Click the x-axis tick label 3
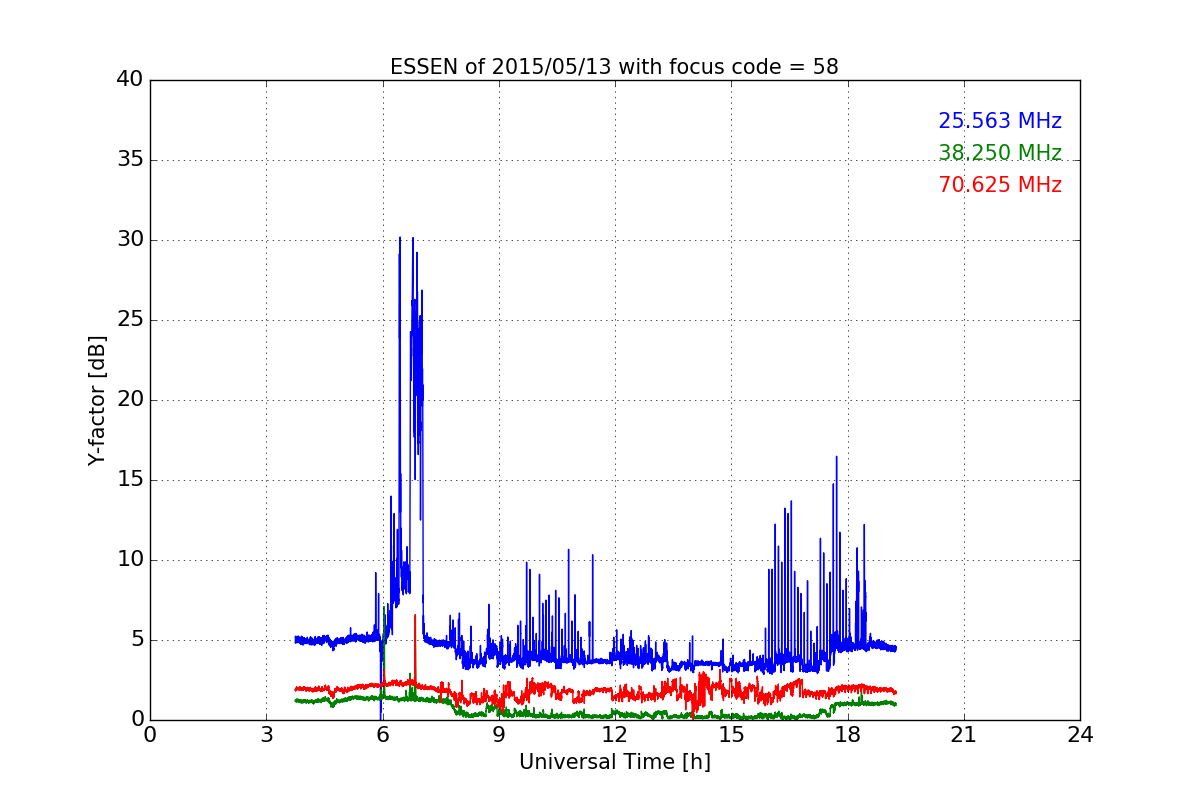 coord(266,735)
